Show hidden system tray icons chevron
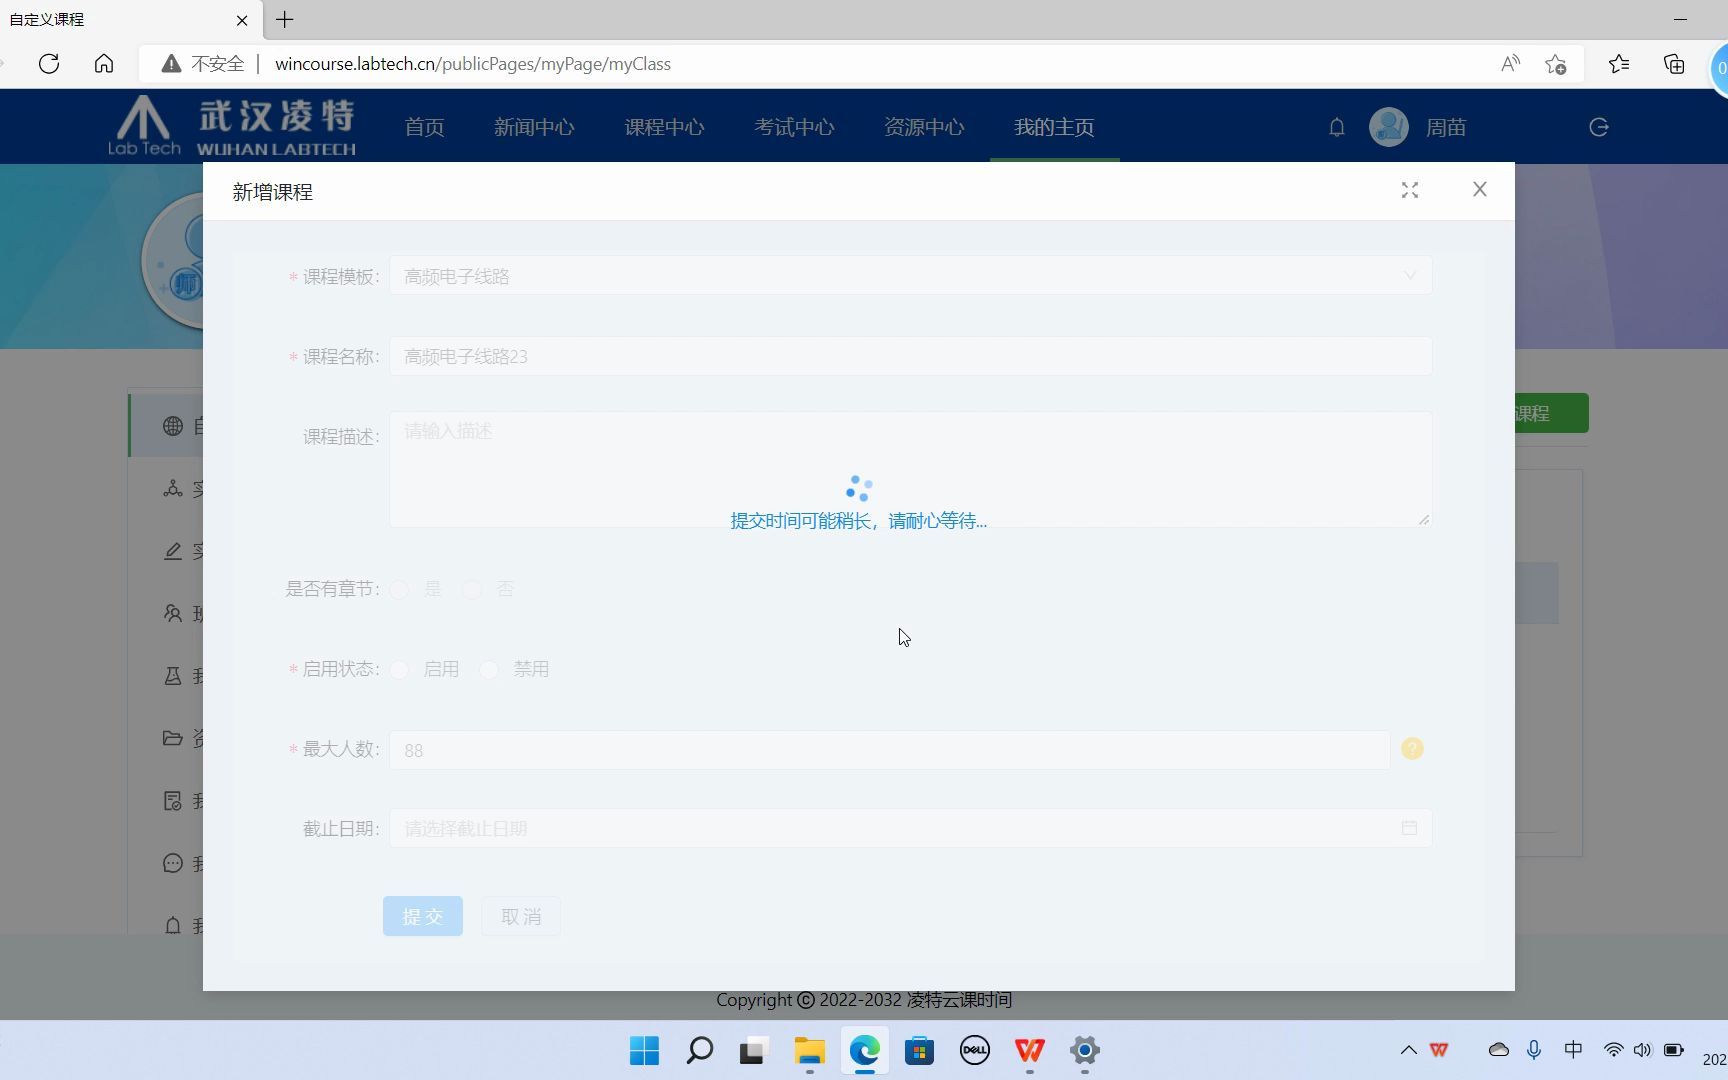Viewport: 1728px width, 1080px height. point(1408,1050)
